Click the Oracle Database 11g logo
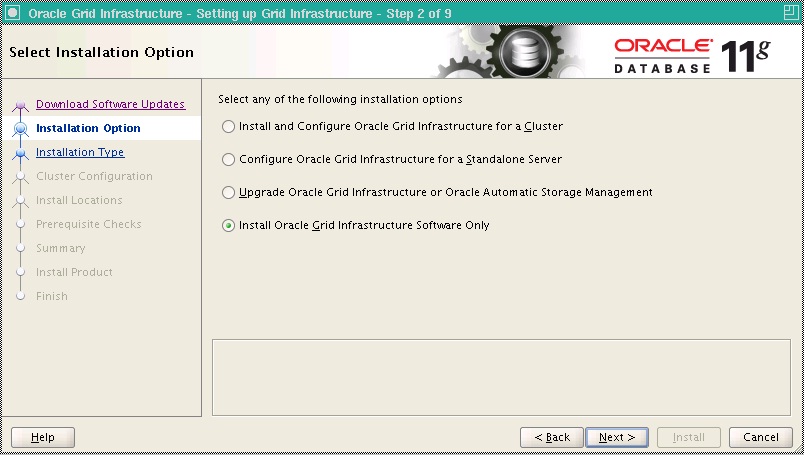Image resolution: width=804 pixels, height=455 pixels. point(692,55)
